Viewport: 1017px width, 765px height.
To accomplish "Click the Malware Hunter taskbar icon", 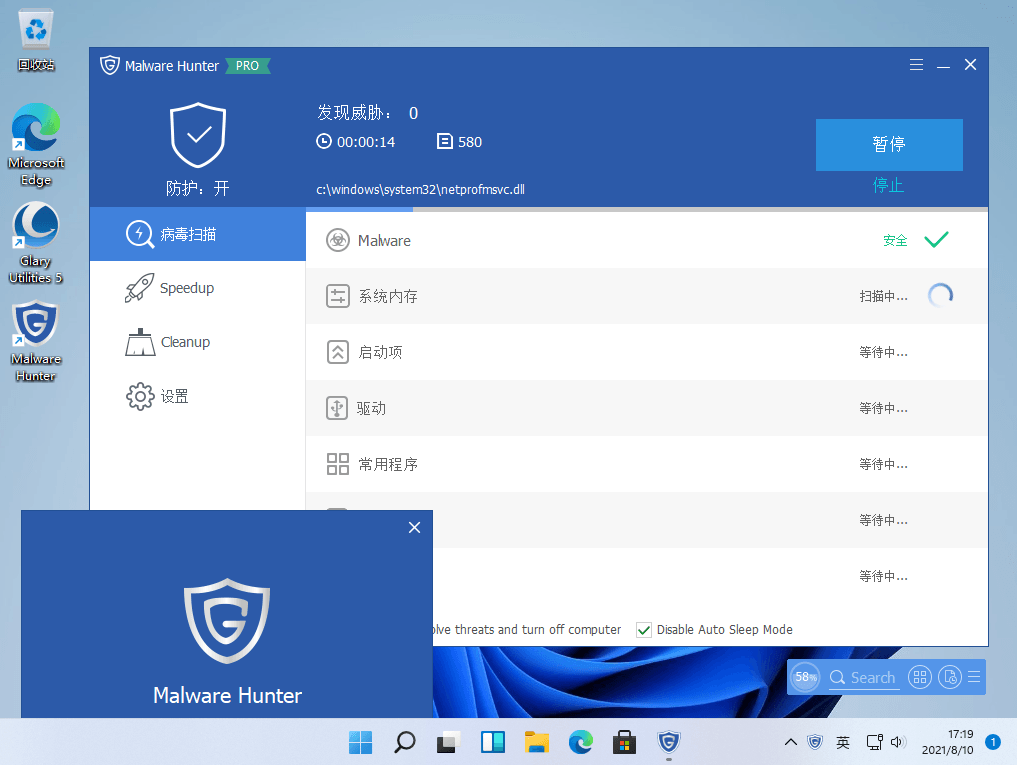I will [x=668, y=742].
